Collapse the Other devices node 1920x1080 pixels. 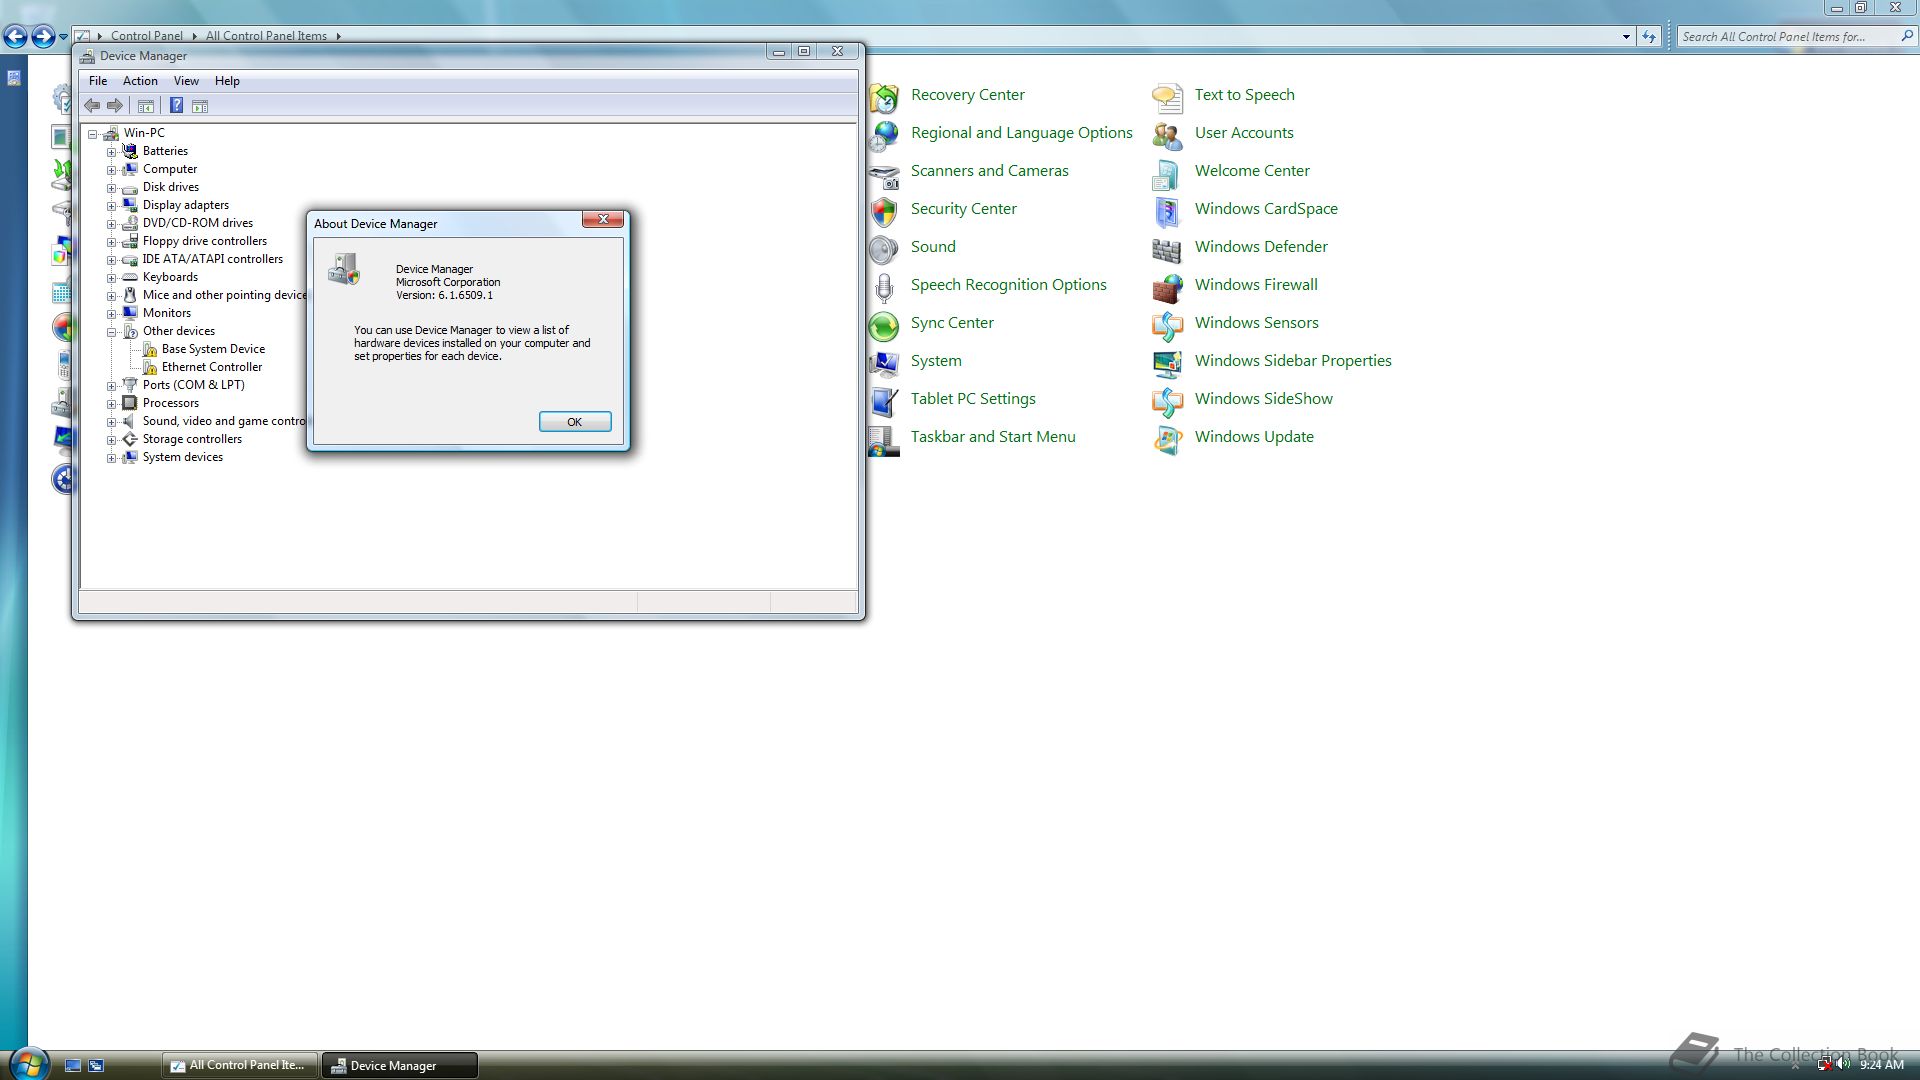point(112,332)
